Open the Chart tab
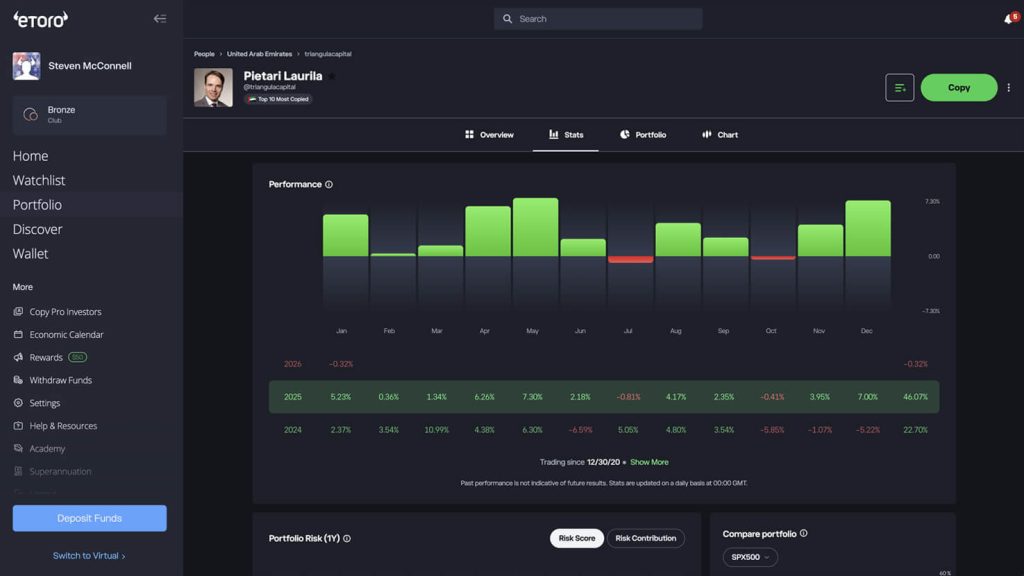This screenshot has width=1024, height=576. [720, 135]
